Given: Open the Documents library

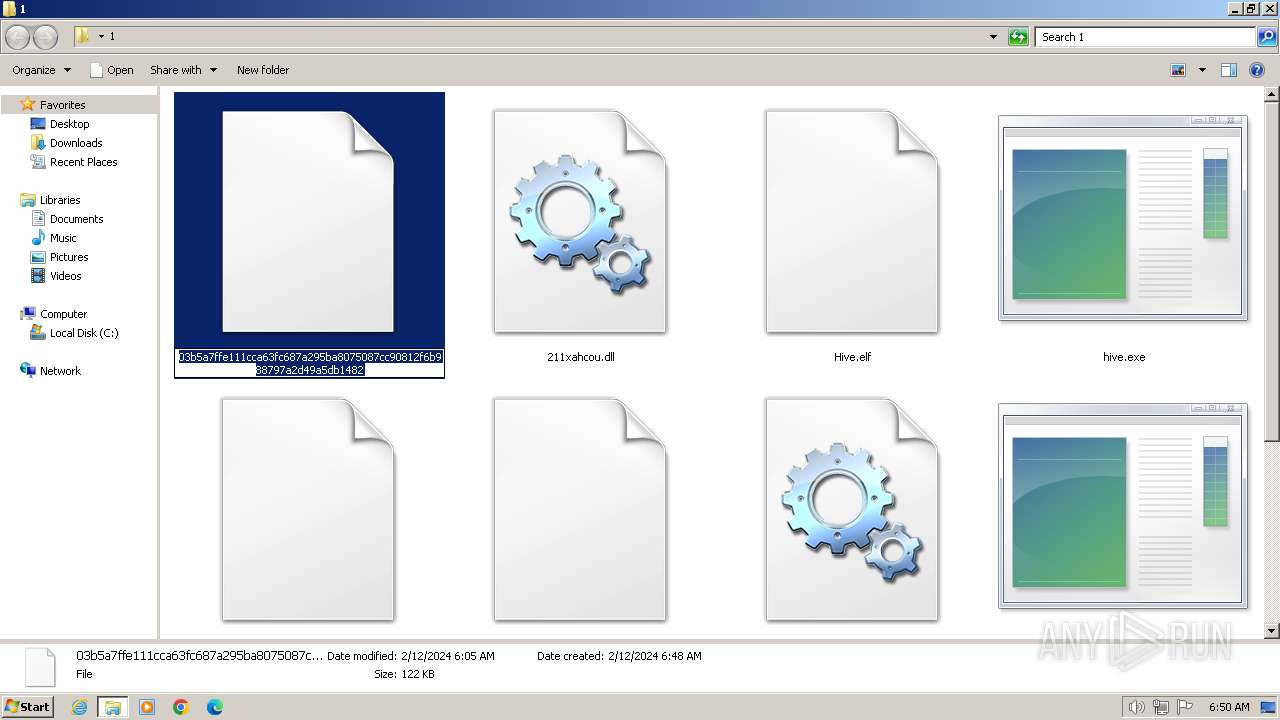Looking at the screenshot, I should tap(76, 219).
